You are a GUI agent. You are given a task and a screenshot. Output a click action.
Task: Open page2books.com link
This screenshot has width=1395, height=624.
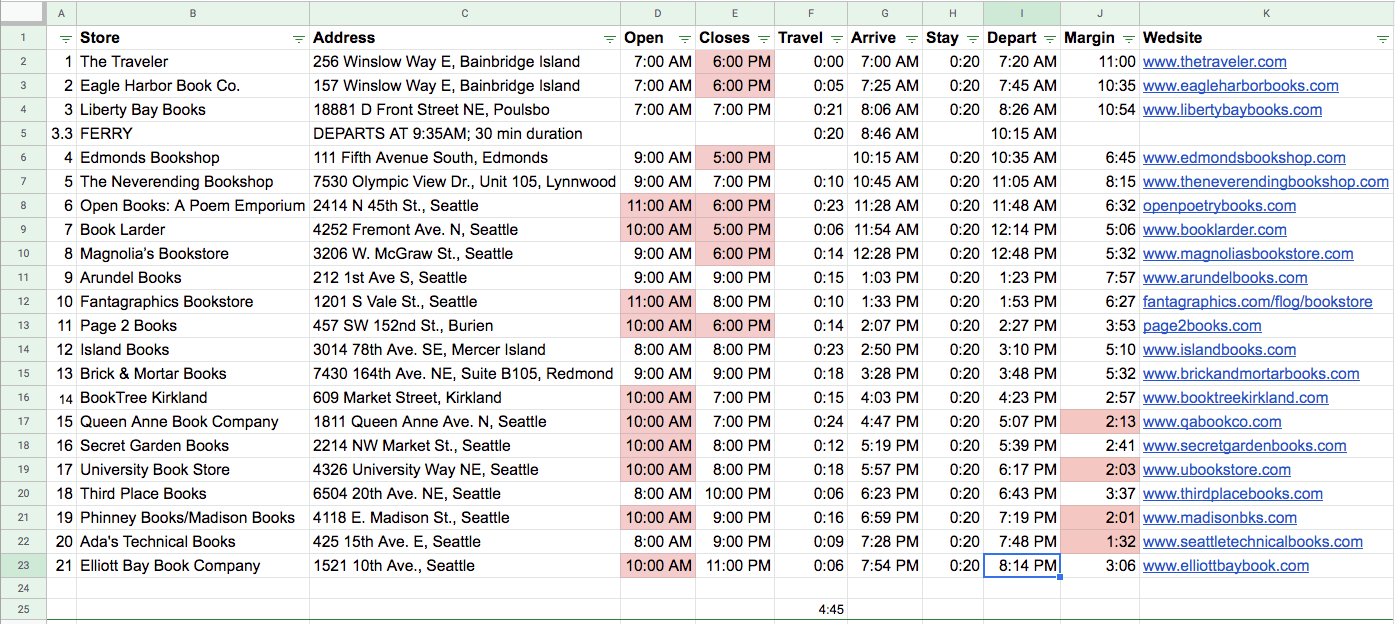pos(1202,326)
